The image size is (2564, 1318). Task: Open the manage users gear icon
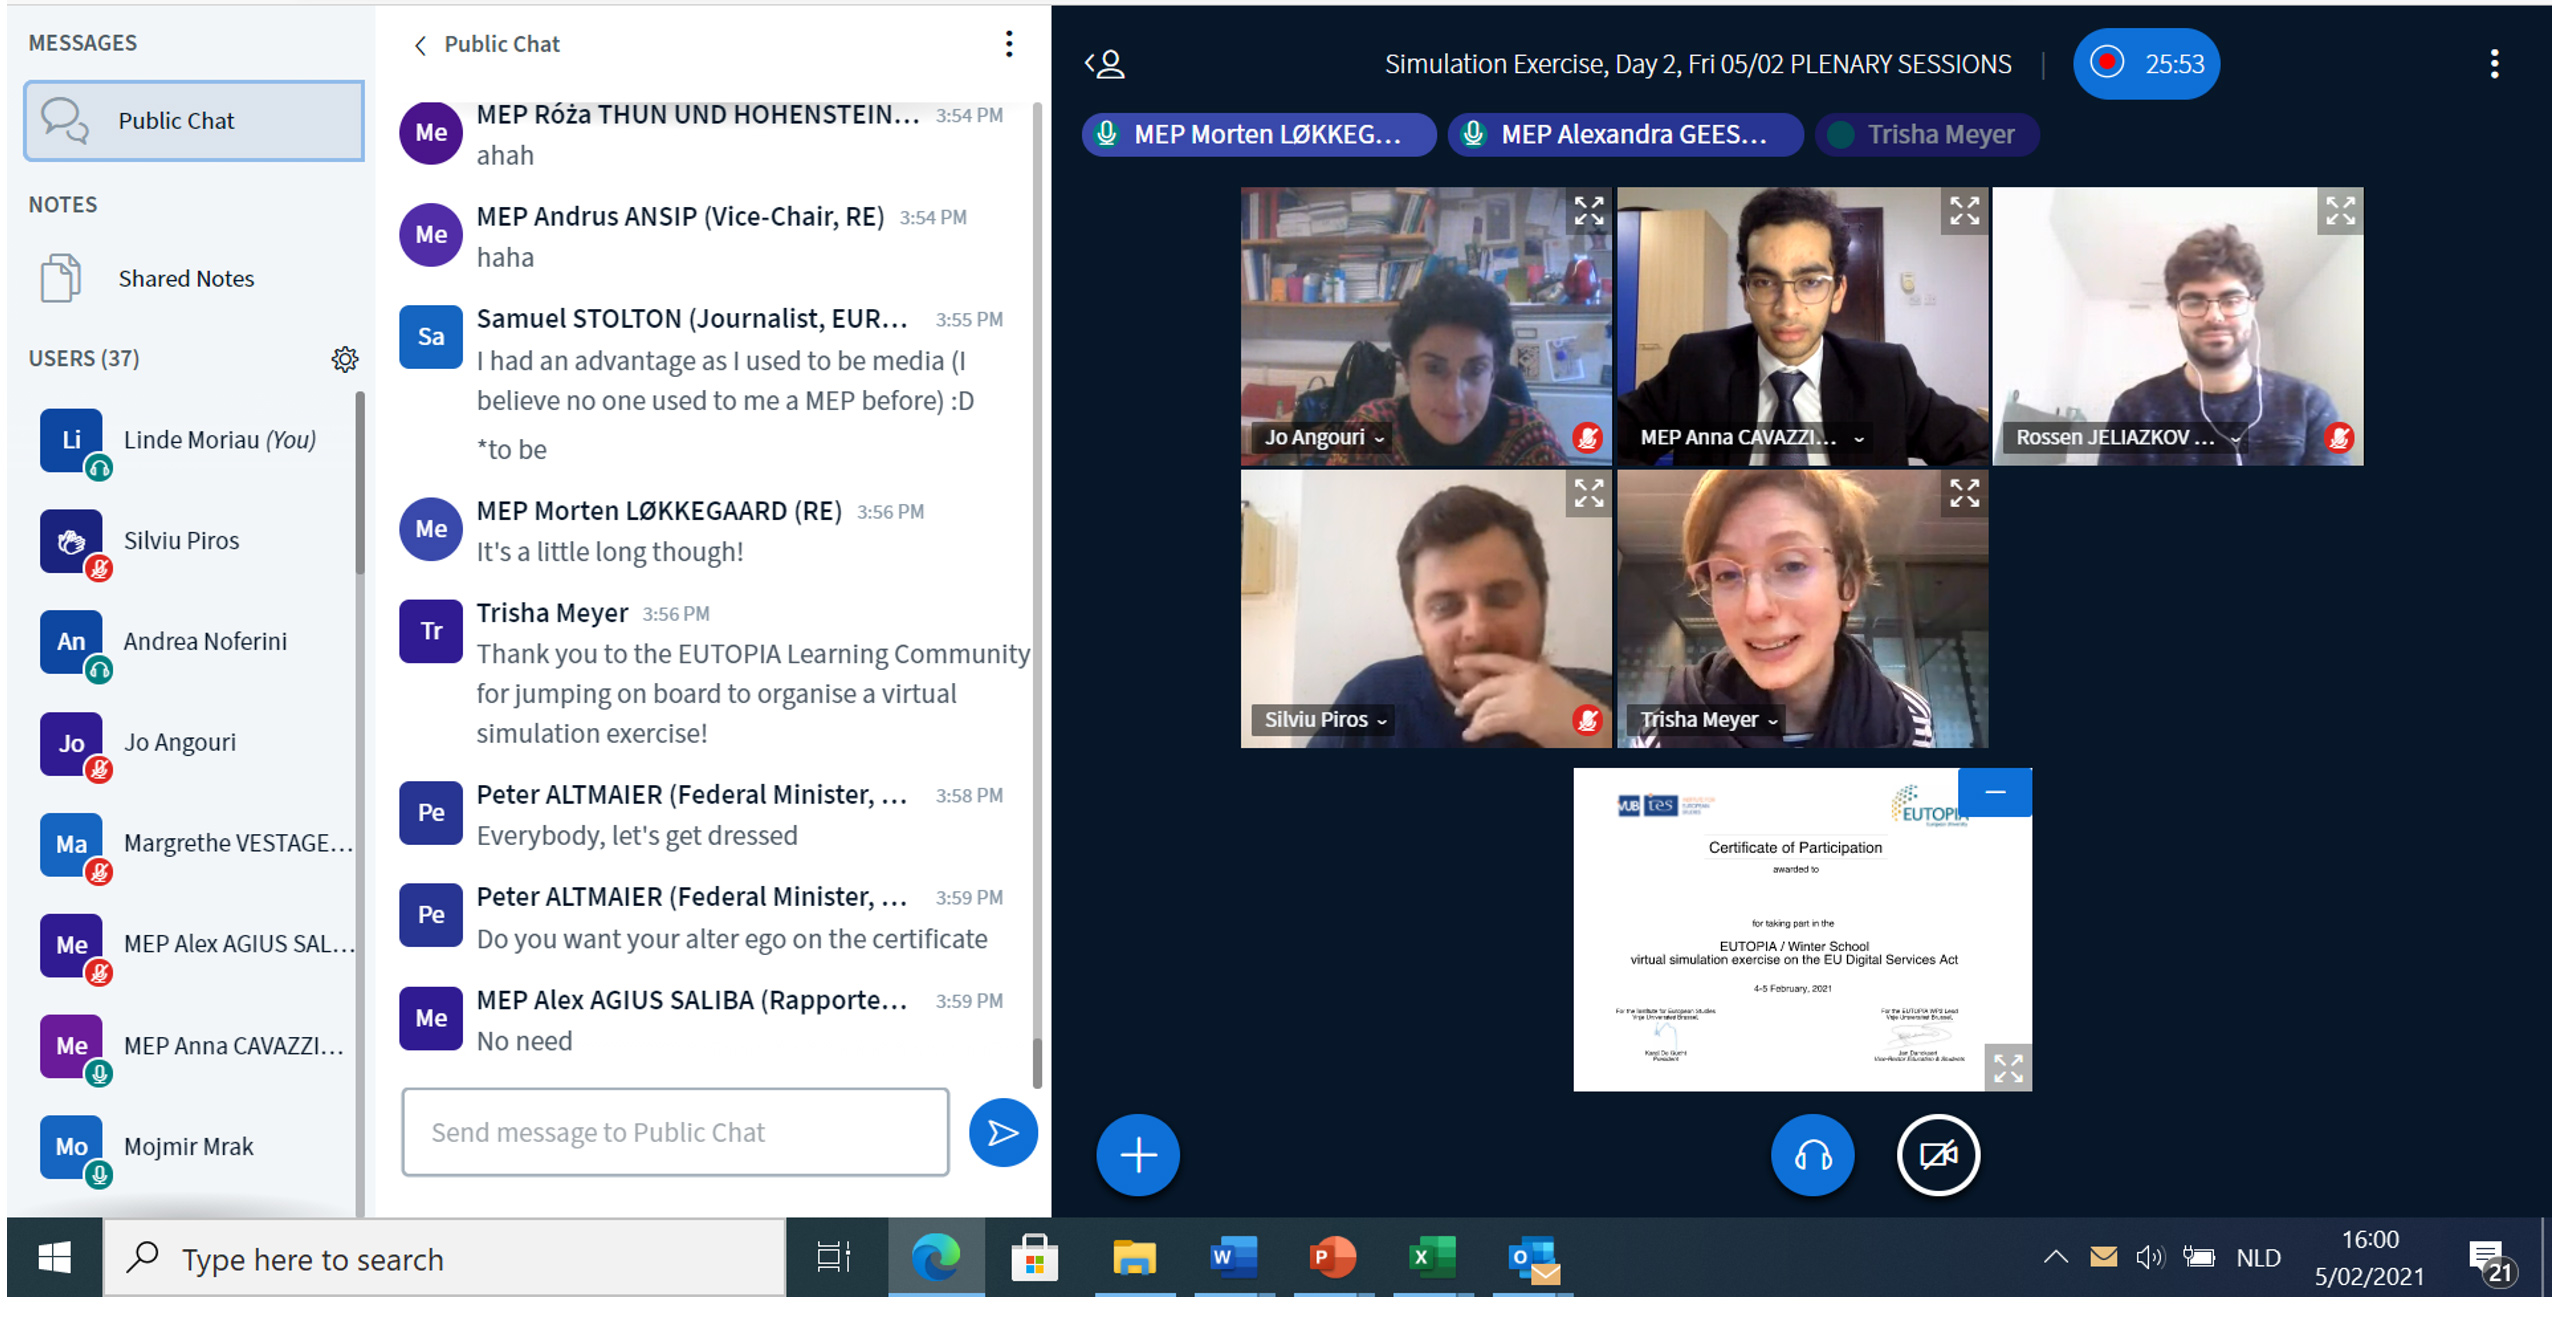point(344,359)
